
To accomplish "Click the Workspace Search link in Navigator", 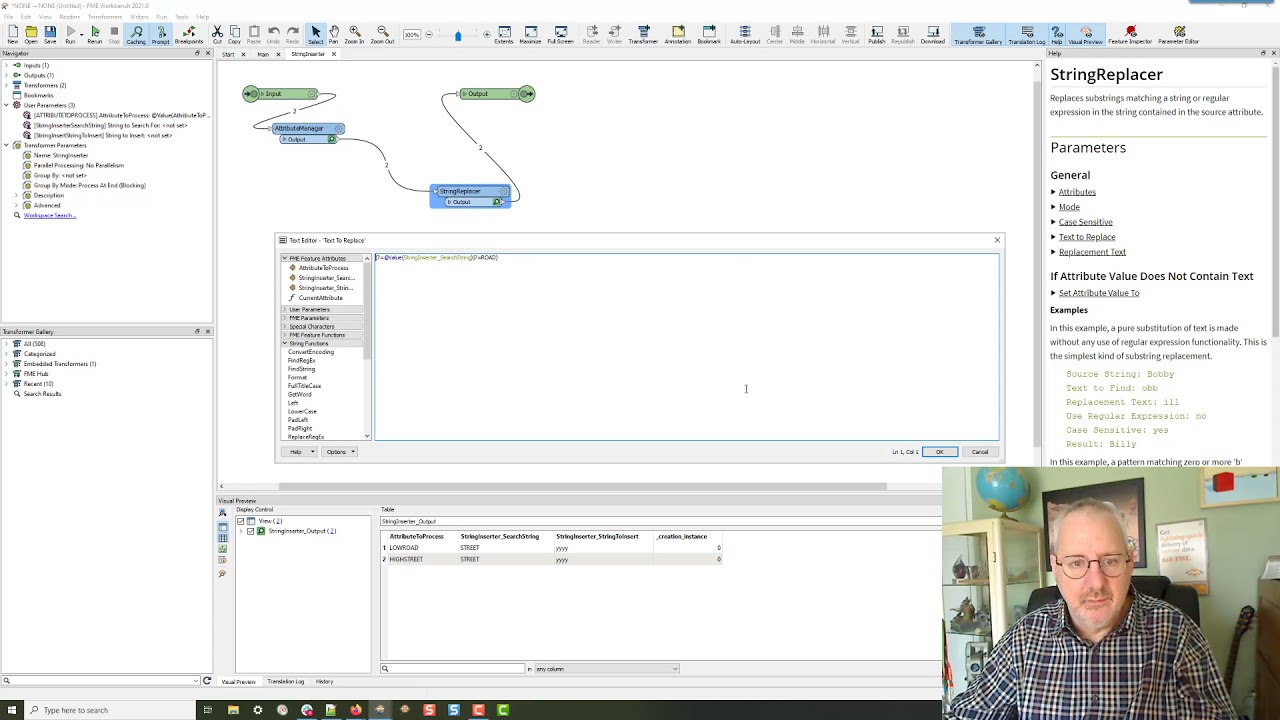I will 49,215.
